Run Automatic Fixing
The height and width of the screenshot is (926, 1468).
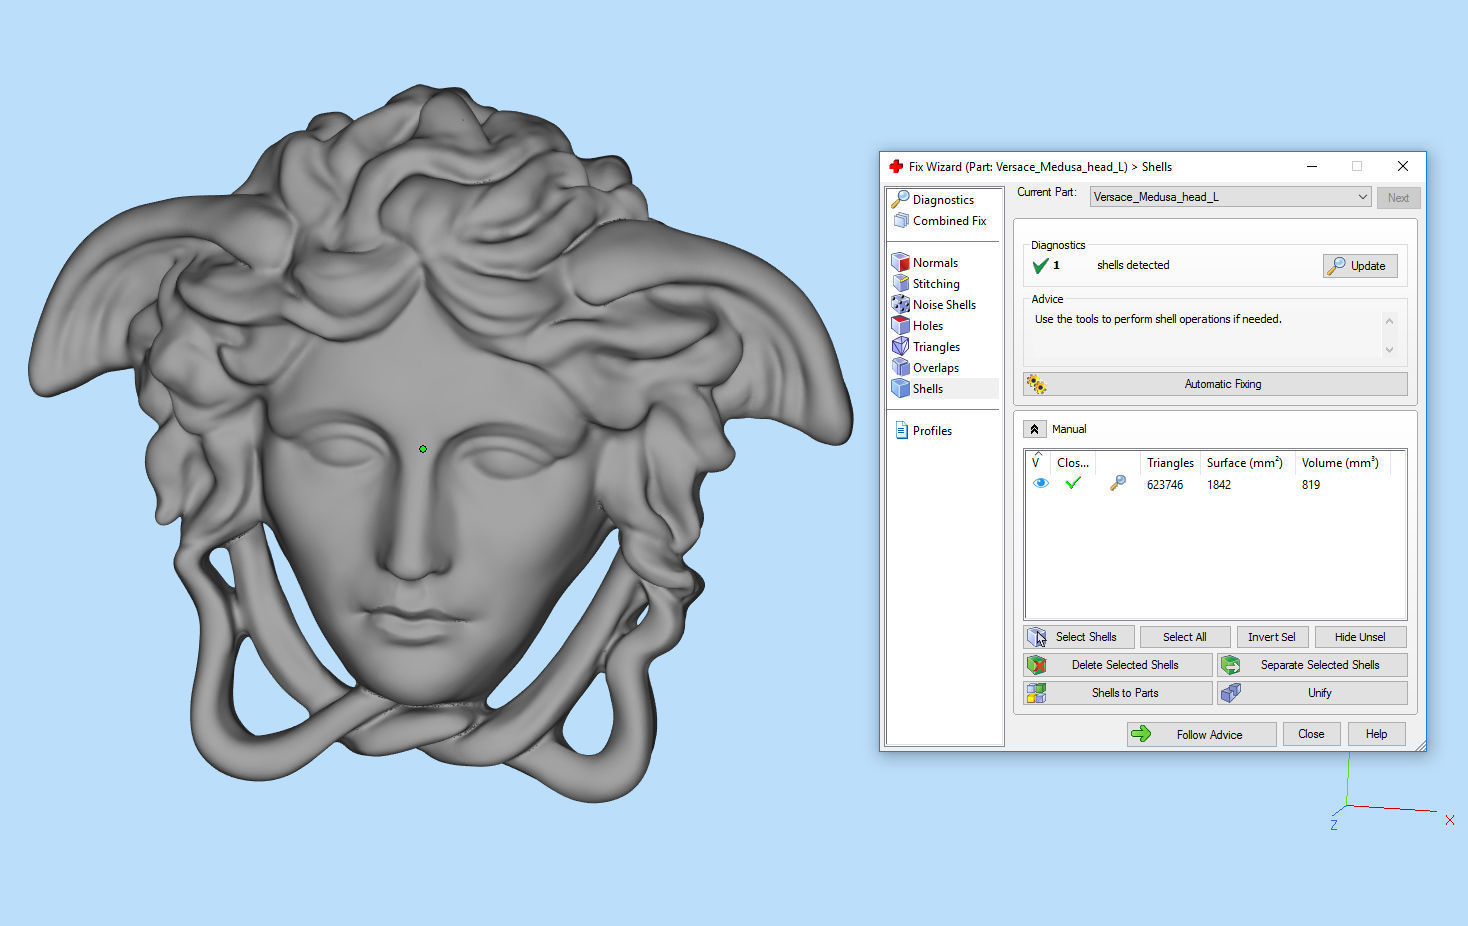tap(1215, 384)
